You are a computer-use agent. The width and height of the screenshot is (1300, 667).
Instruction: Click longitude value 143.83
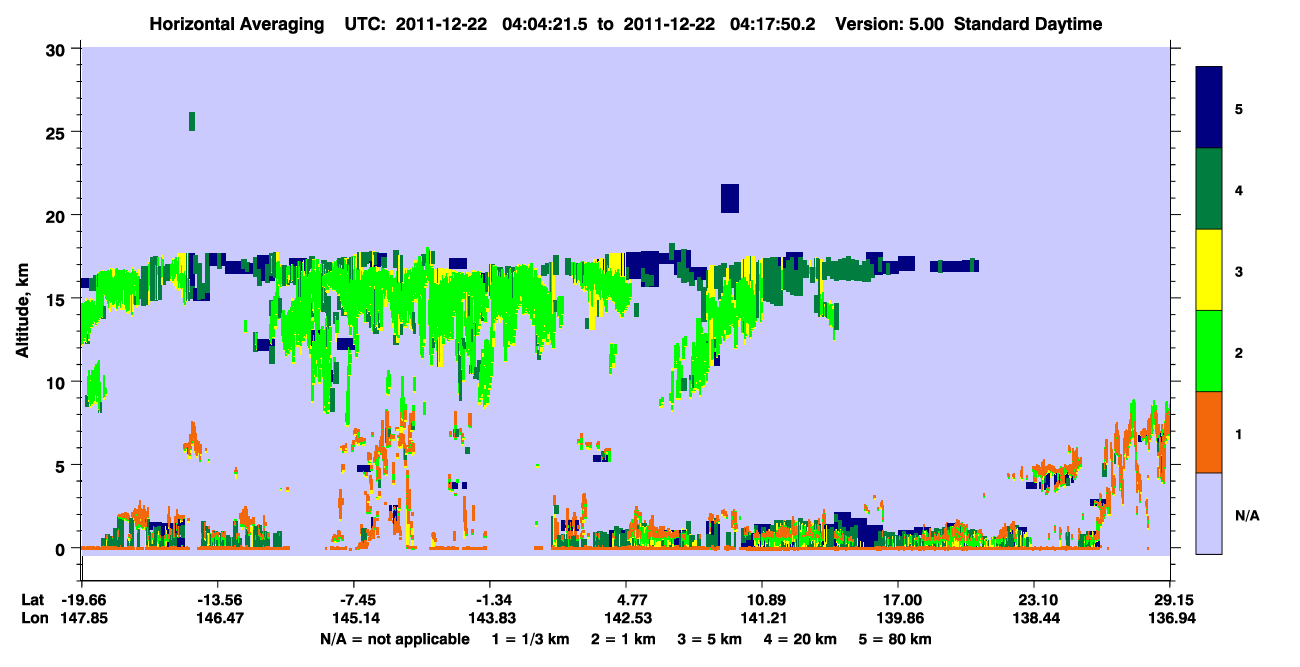(x=490, y=619)
